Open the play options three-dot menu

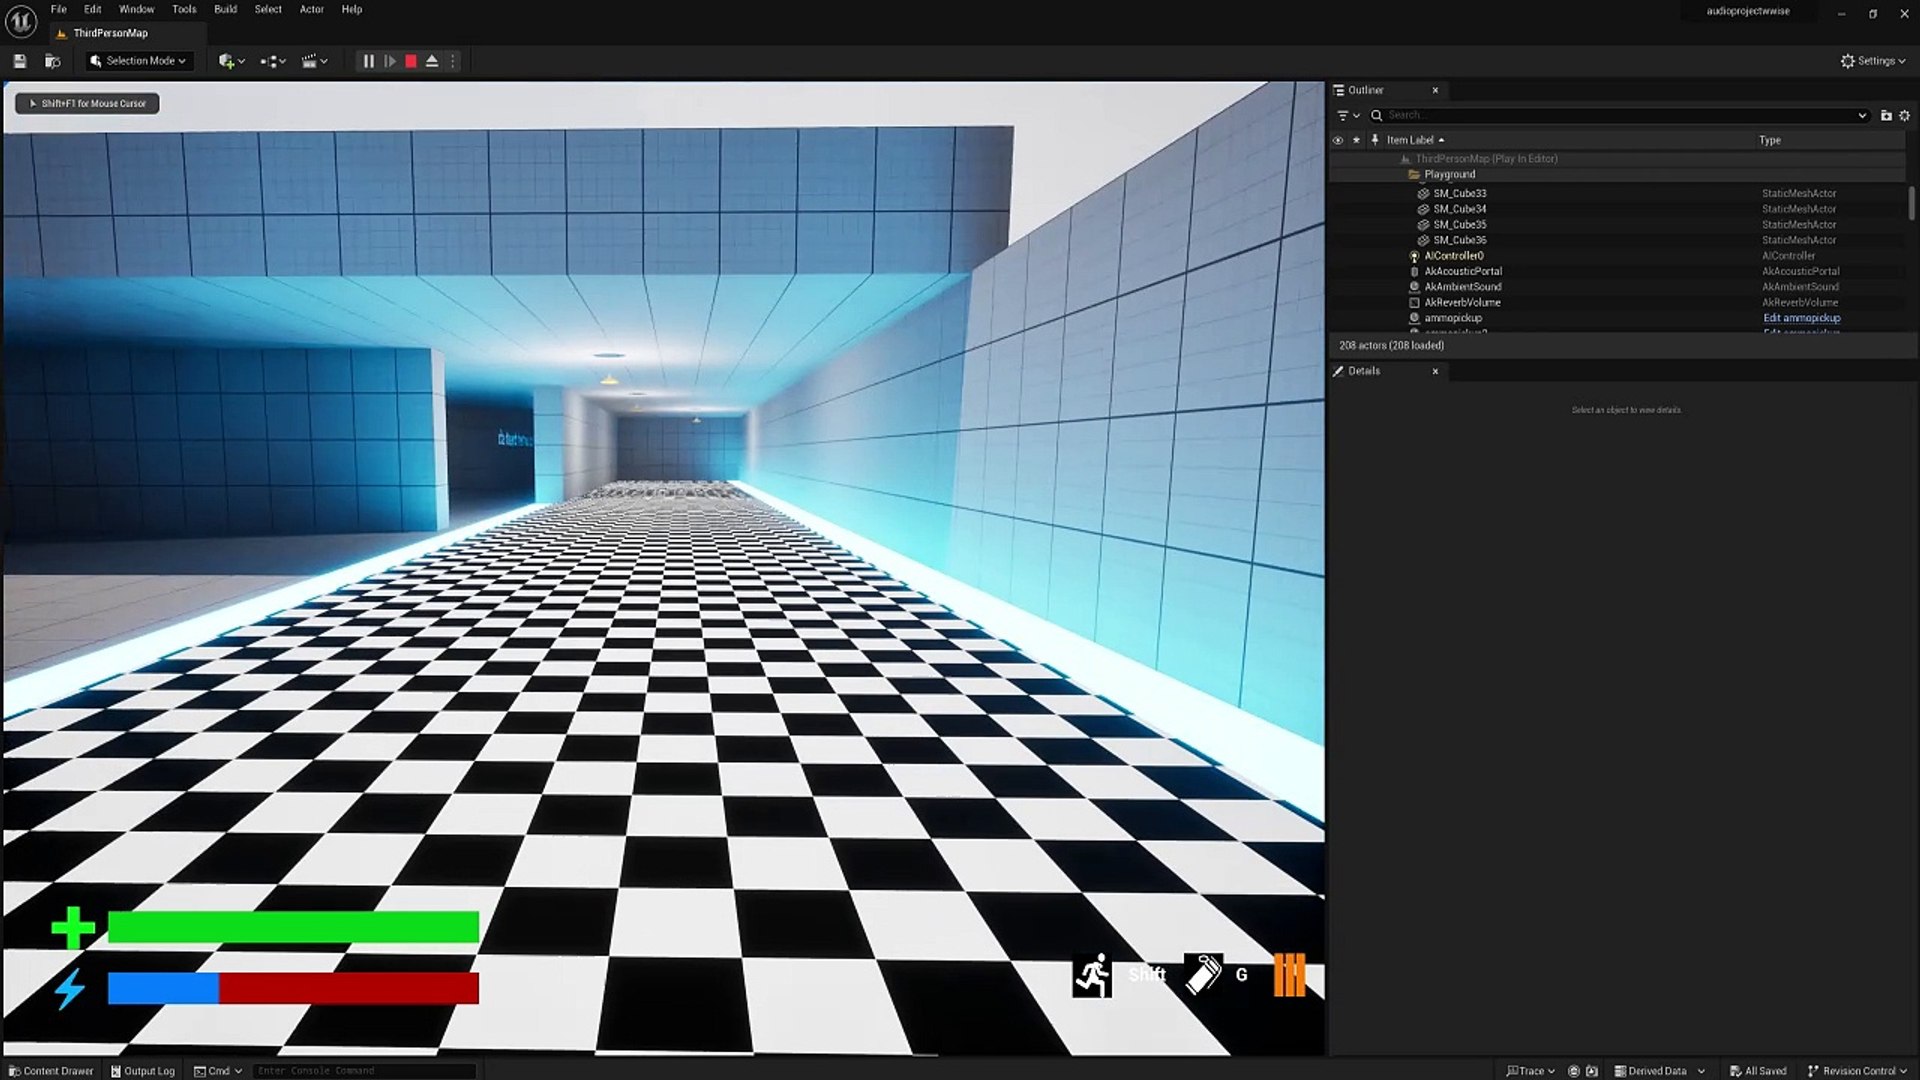coord(453,61)
